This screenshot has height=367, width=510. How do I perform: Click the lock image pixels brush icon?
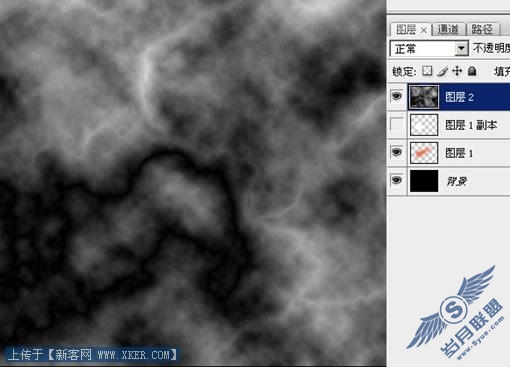pos(442,71)
